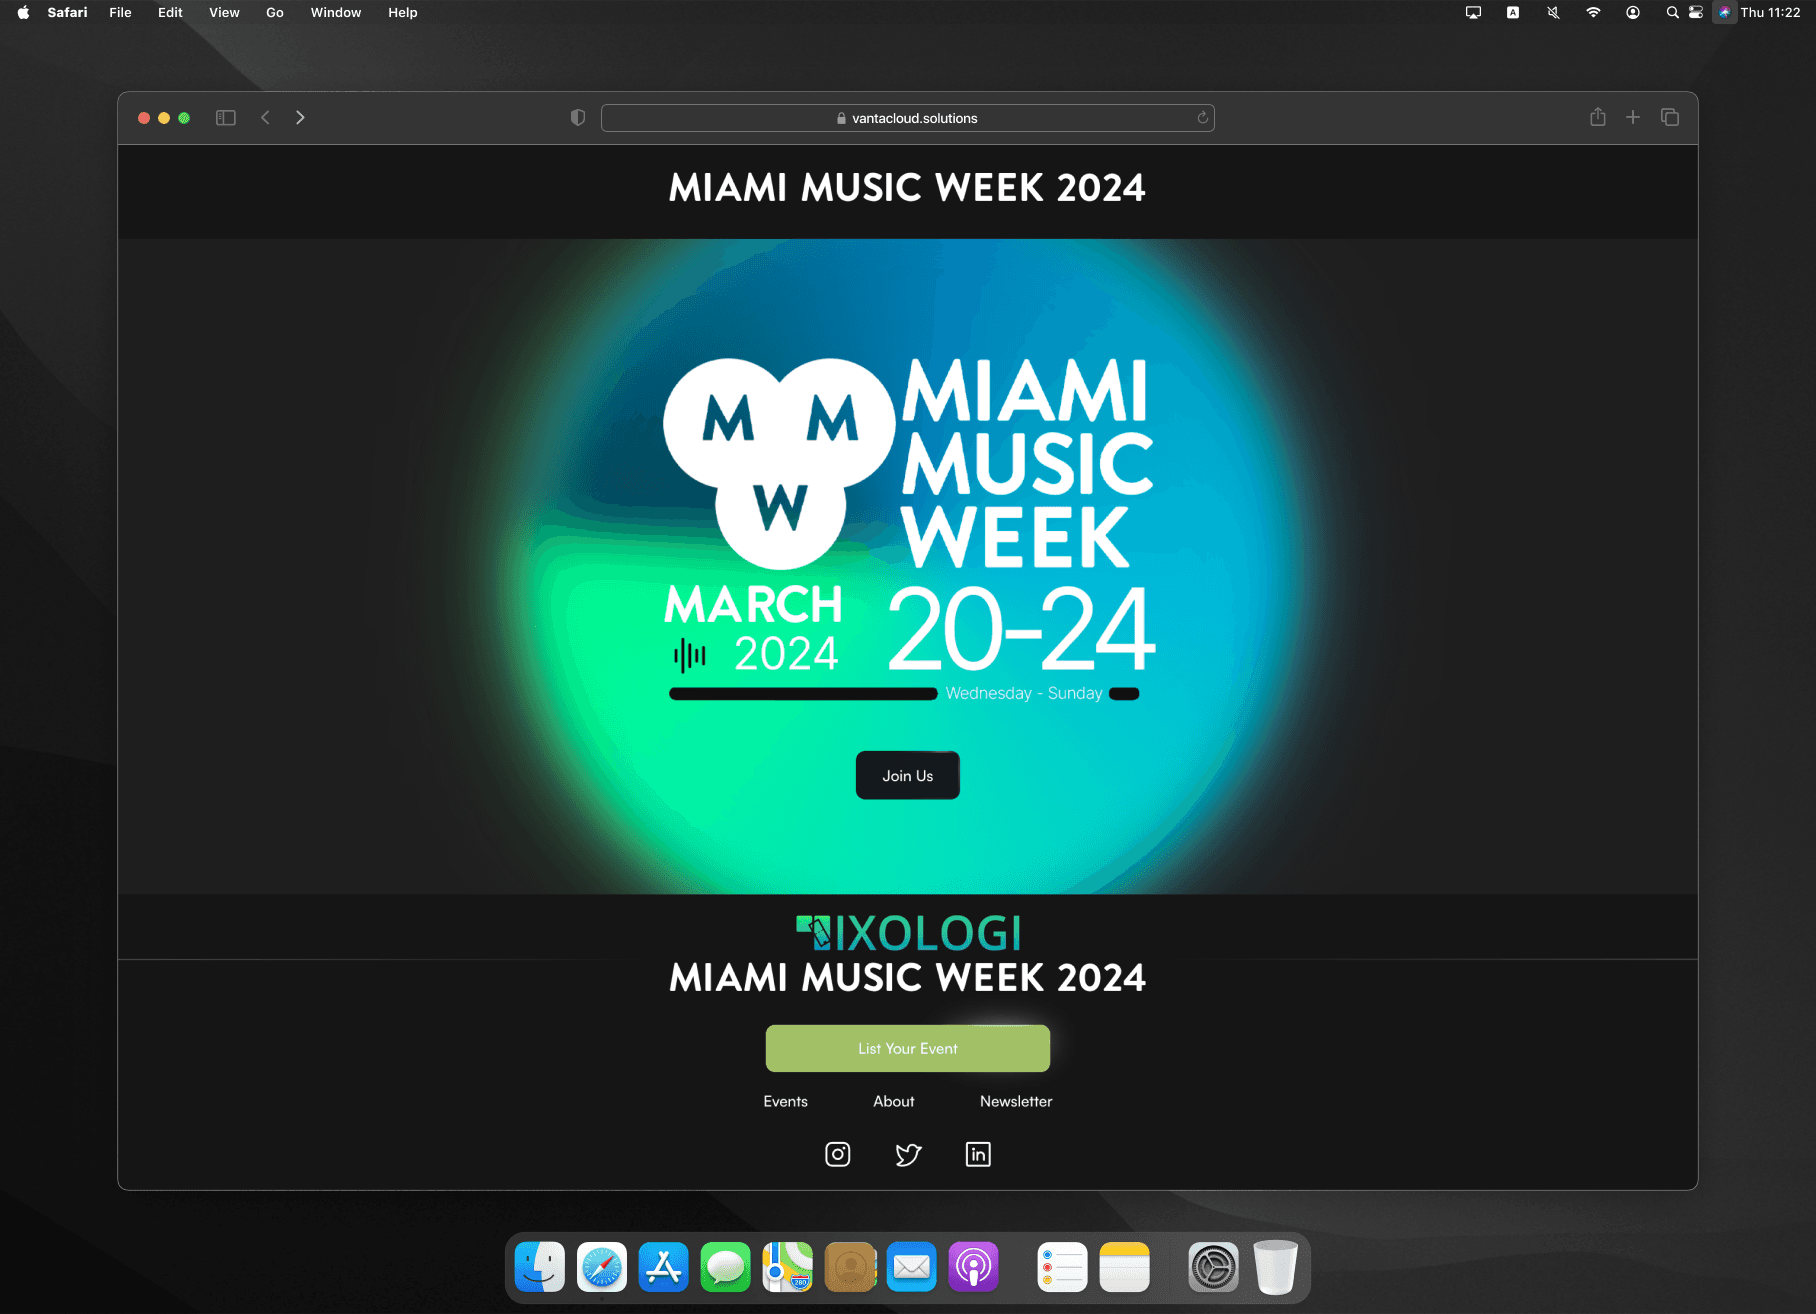The height and width of the screenshot is (1314, 1816).
Task: Click the Share icon in Safari toolbar
Action: pos(1597,117)
